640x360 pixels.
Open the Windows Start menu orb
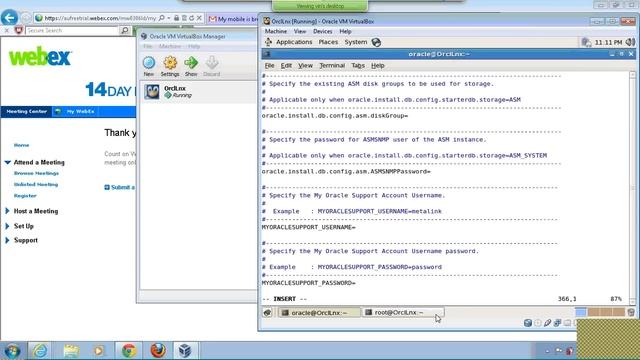[x=12, y=351]
